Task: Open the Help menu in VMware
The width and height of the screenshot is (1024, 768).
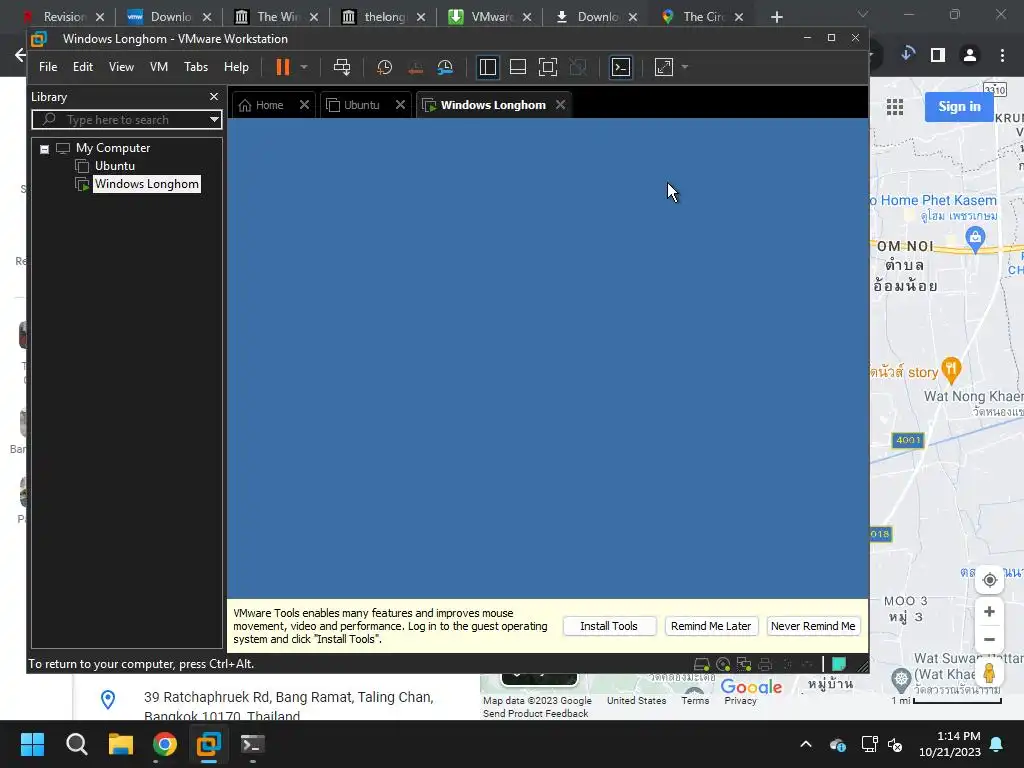Action: click(x=236, y=67)
